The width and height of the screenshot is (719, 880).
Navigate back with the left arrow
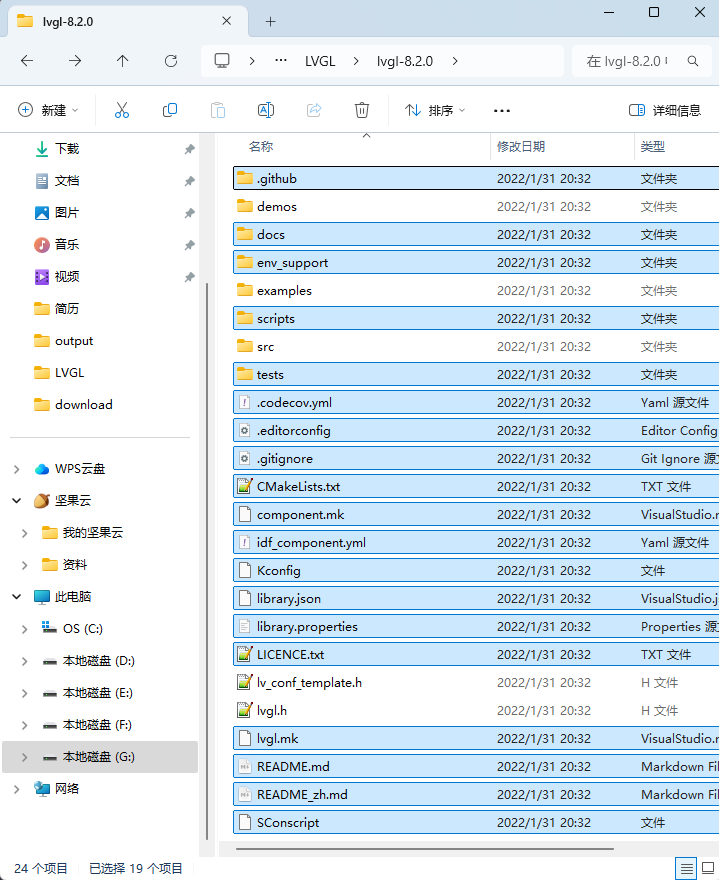pyautogui.click(x=27, y=61)
